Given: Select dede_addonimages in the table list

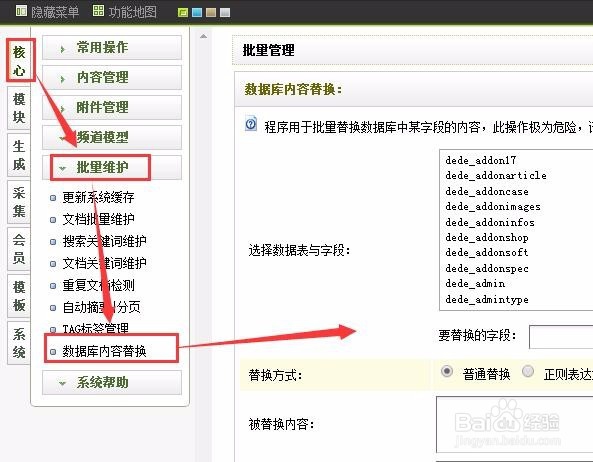Looking at the screenshot, I should 493,206.
